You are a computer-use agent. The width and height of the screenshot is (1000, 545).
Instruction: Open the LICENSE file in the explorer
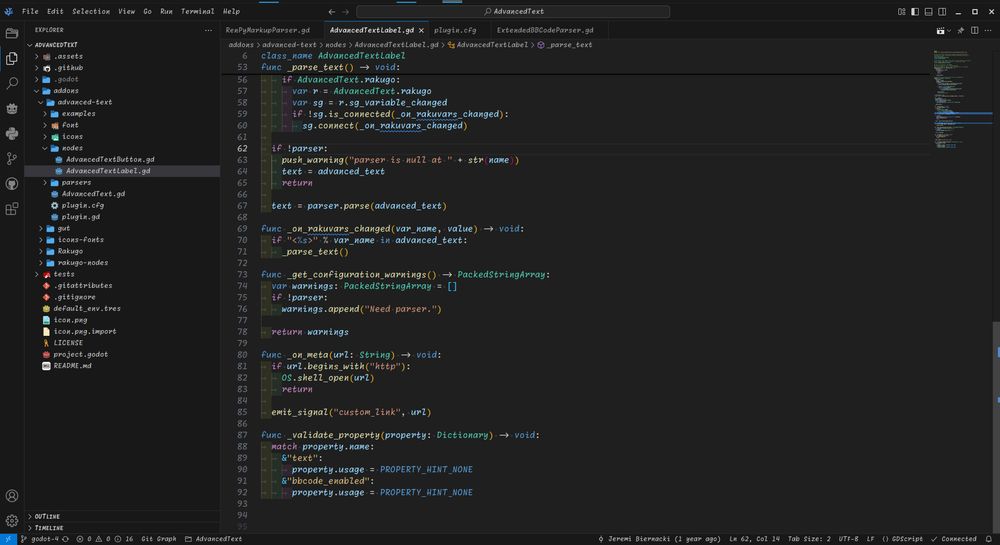click(x=121, y=343)
